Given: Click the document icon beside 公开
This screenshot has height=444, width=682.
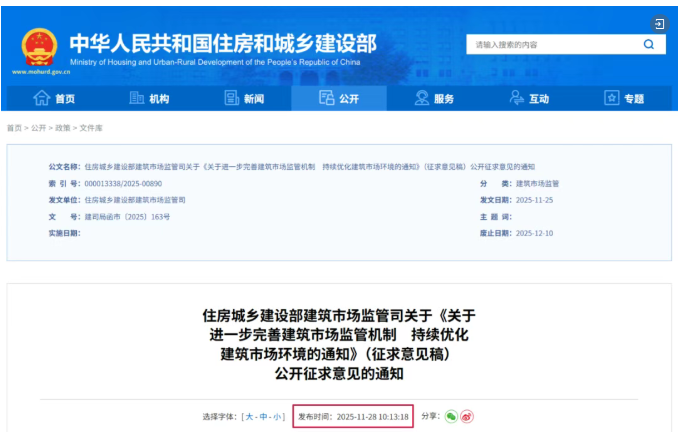Looking at the screenshot, I should click(x=326, y=98).
